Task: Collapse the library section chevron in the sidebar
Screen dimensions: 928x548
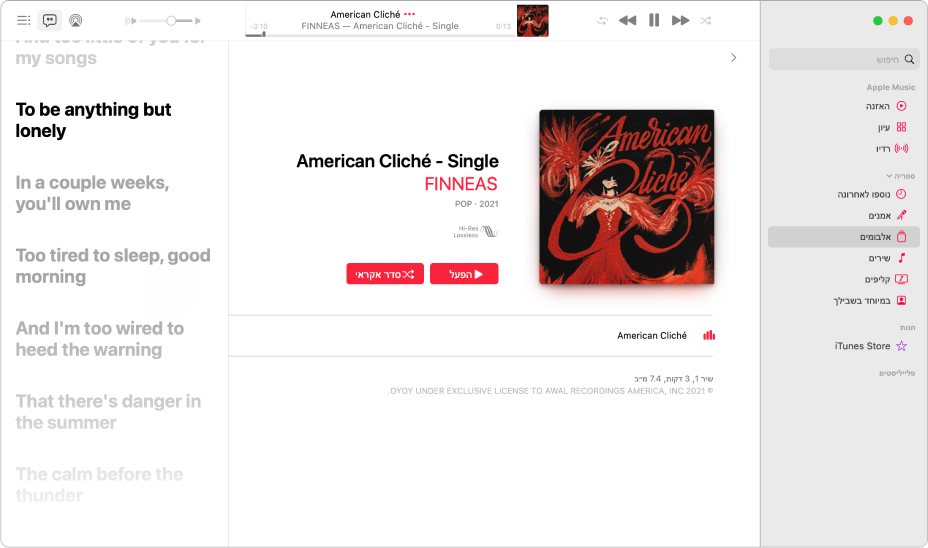Action: tap(889, 176)
